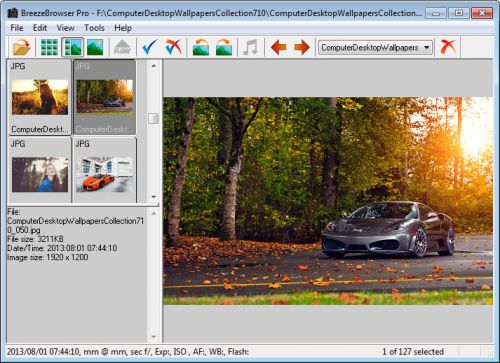The width and height of the screenshot is (500, 363).
Task: Click the music note sound icon
Action: click(x=251, y=47)
